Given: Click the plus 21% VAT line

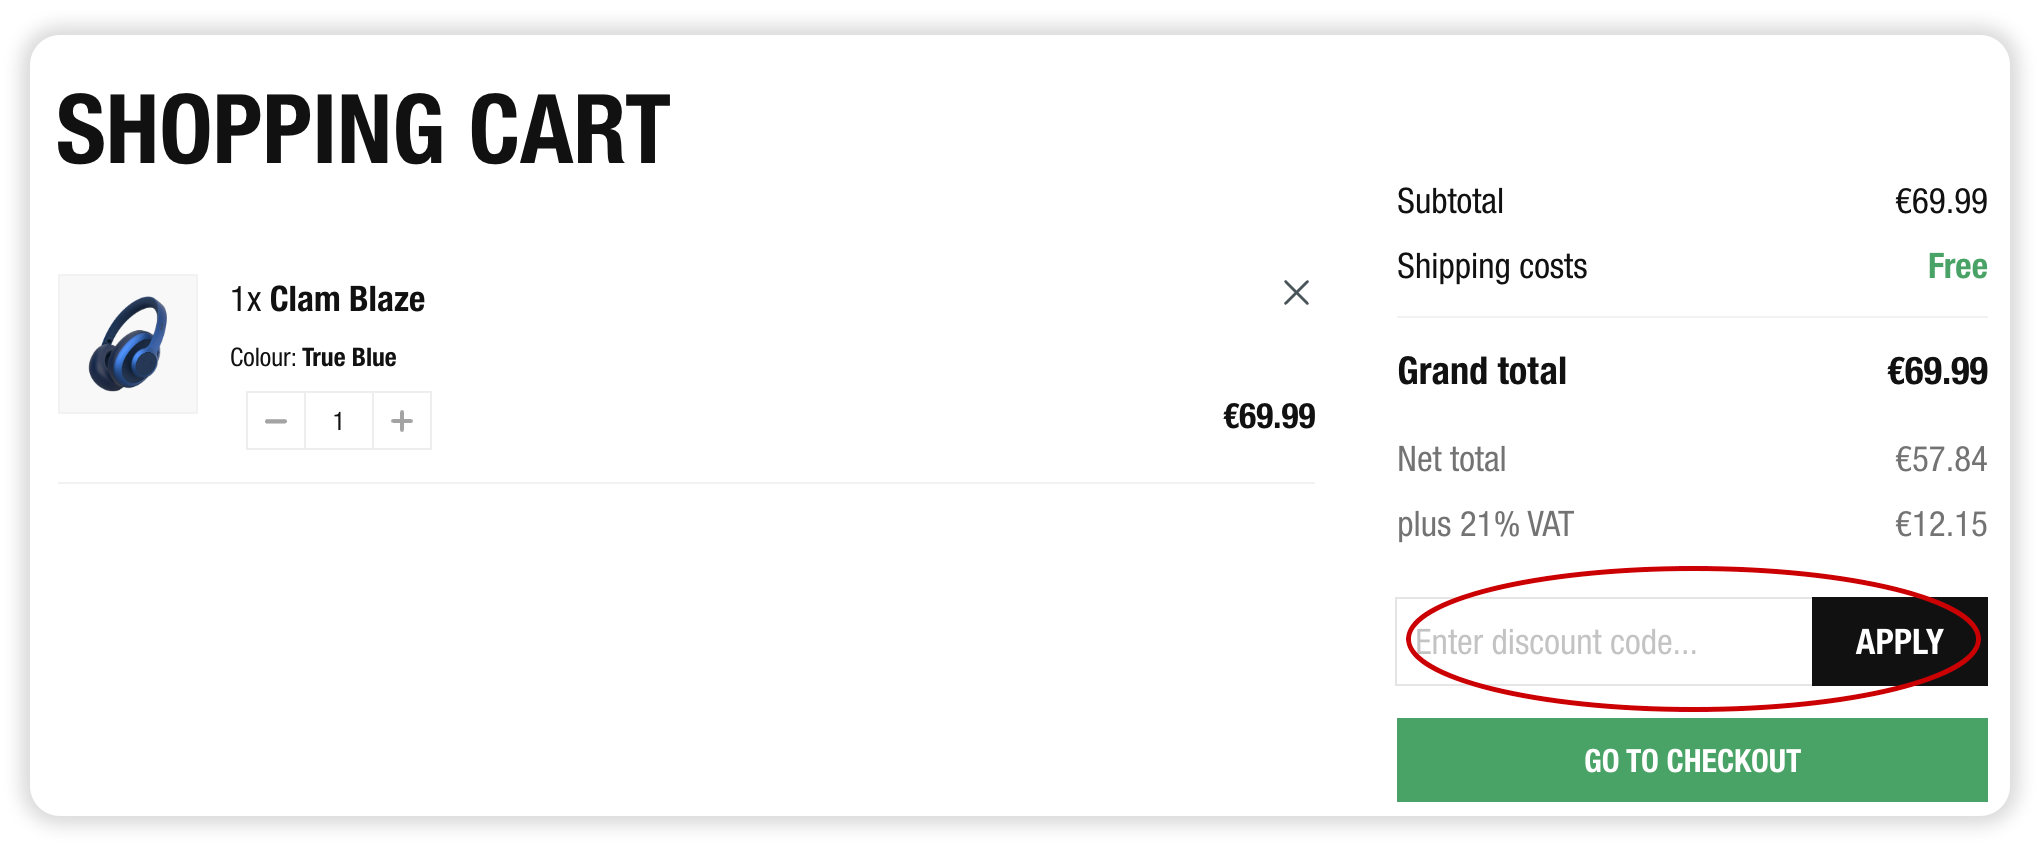Looking at the screenshot, I should (1484, 523).
